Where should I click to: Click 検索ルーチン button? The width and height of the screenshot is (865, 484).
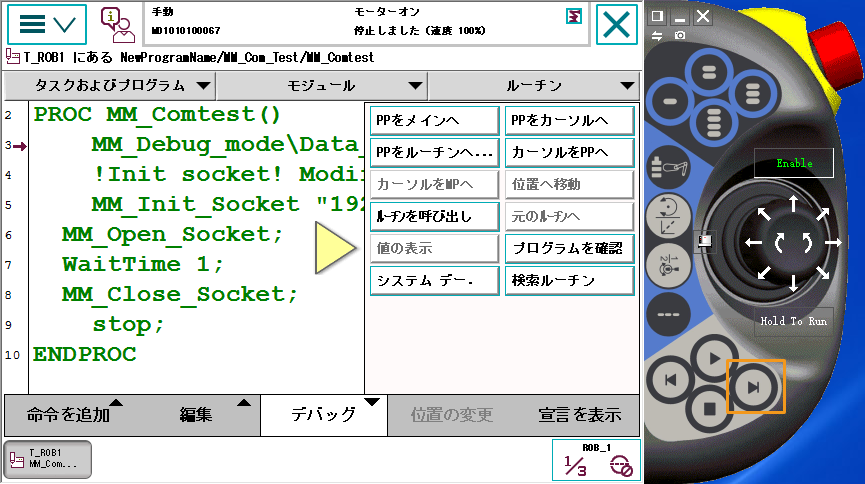(570, 281)
